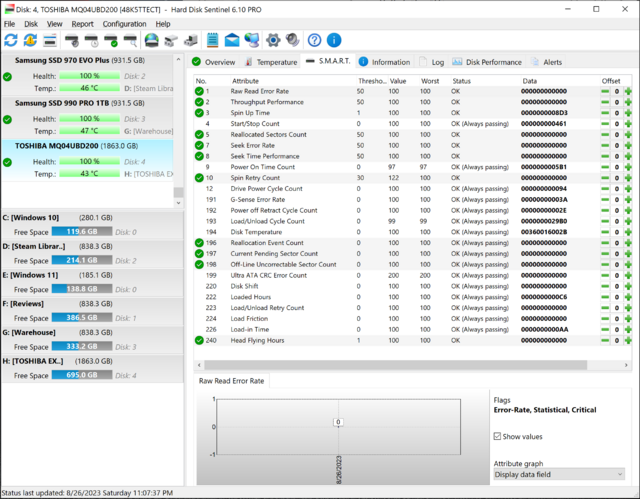Click the notepad report toolbar icon
Screen dimensions: 640x499
coord(213,40)
